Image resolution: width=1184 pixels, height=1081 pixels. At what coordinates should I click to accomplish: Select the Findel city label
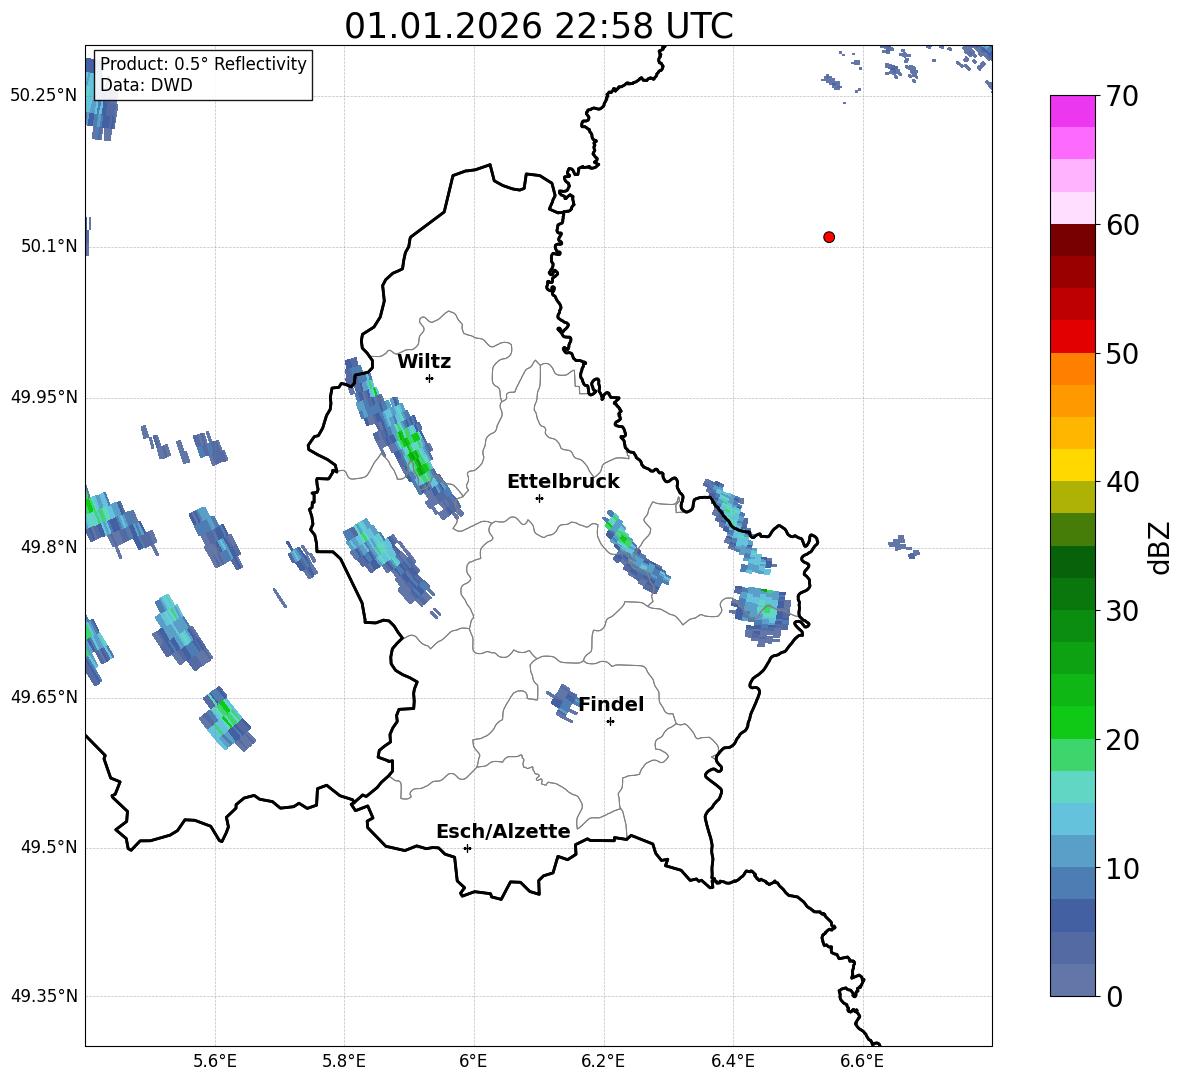click(x=611, y=704)
